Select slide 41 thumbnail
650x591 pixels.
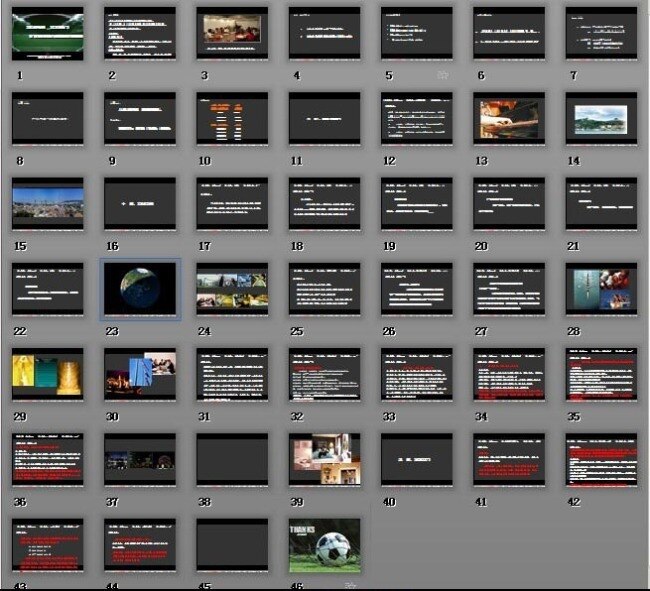pos(509,460)
